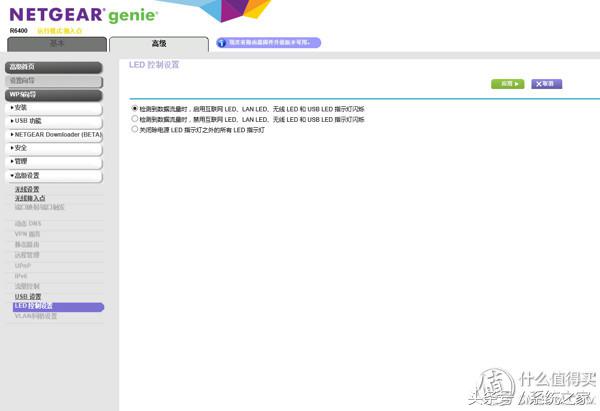The image size is (600, 411).
Task: Select highlighted LED 控制设置 menu item
Action: point(58,307)
